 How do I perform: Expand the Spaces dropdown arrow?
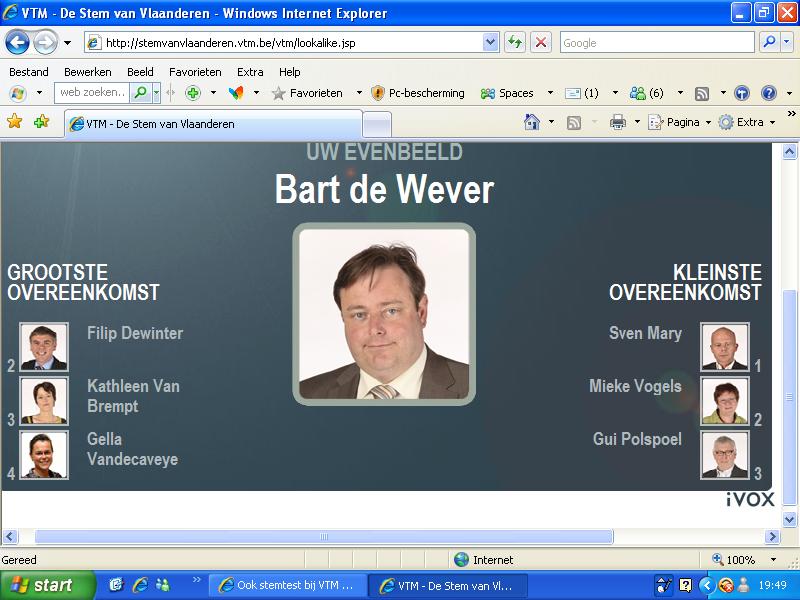550,93
